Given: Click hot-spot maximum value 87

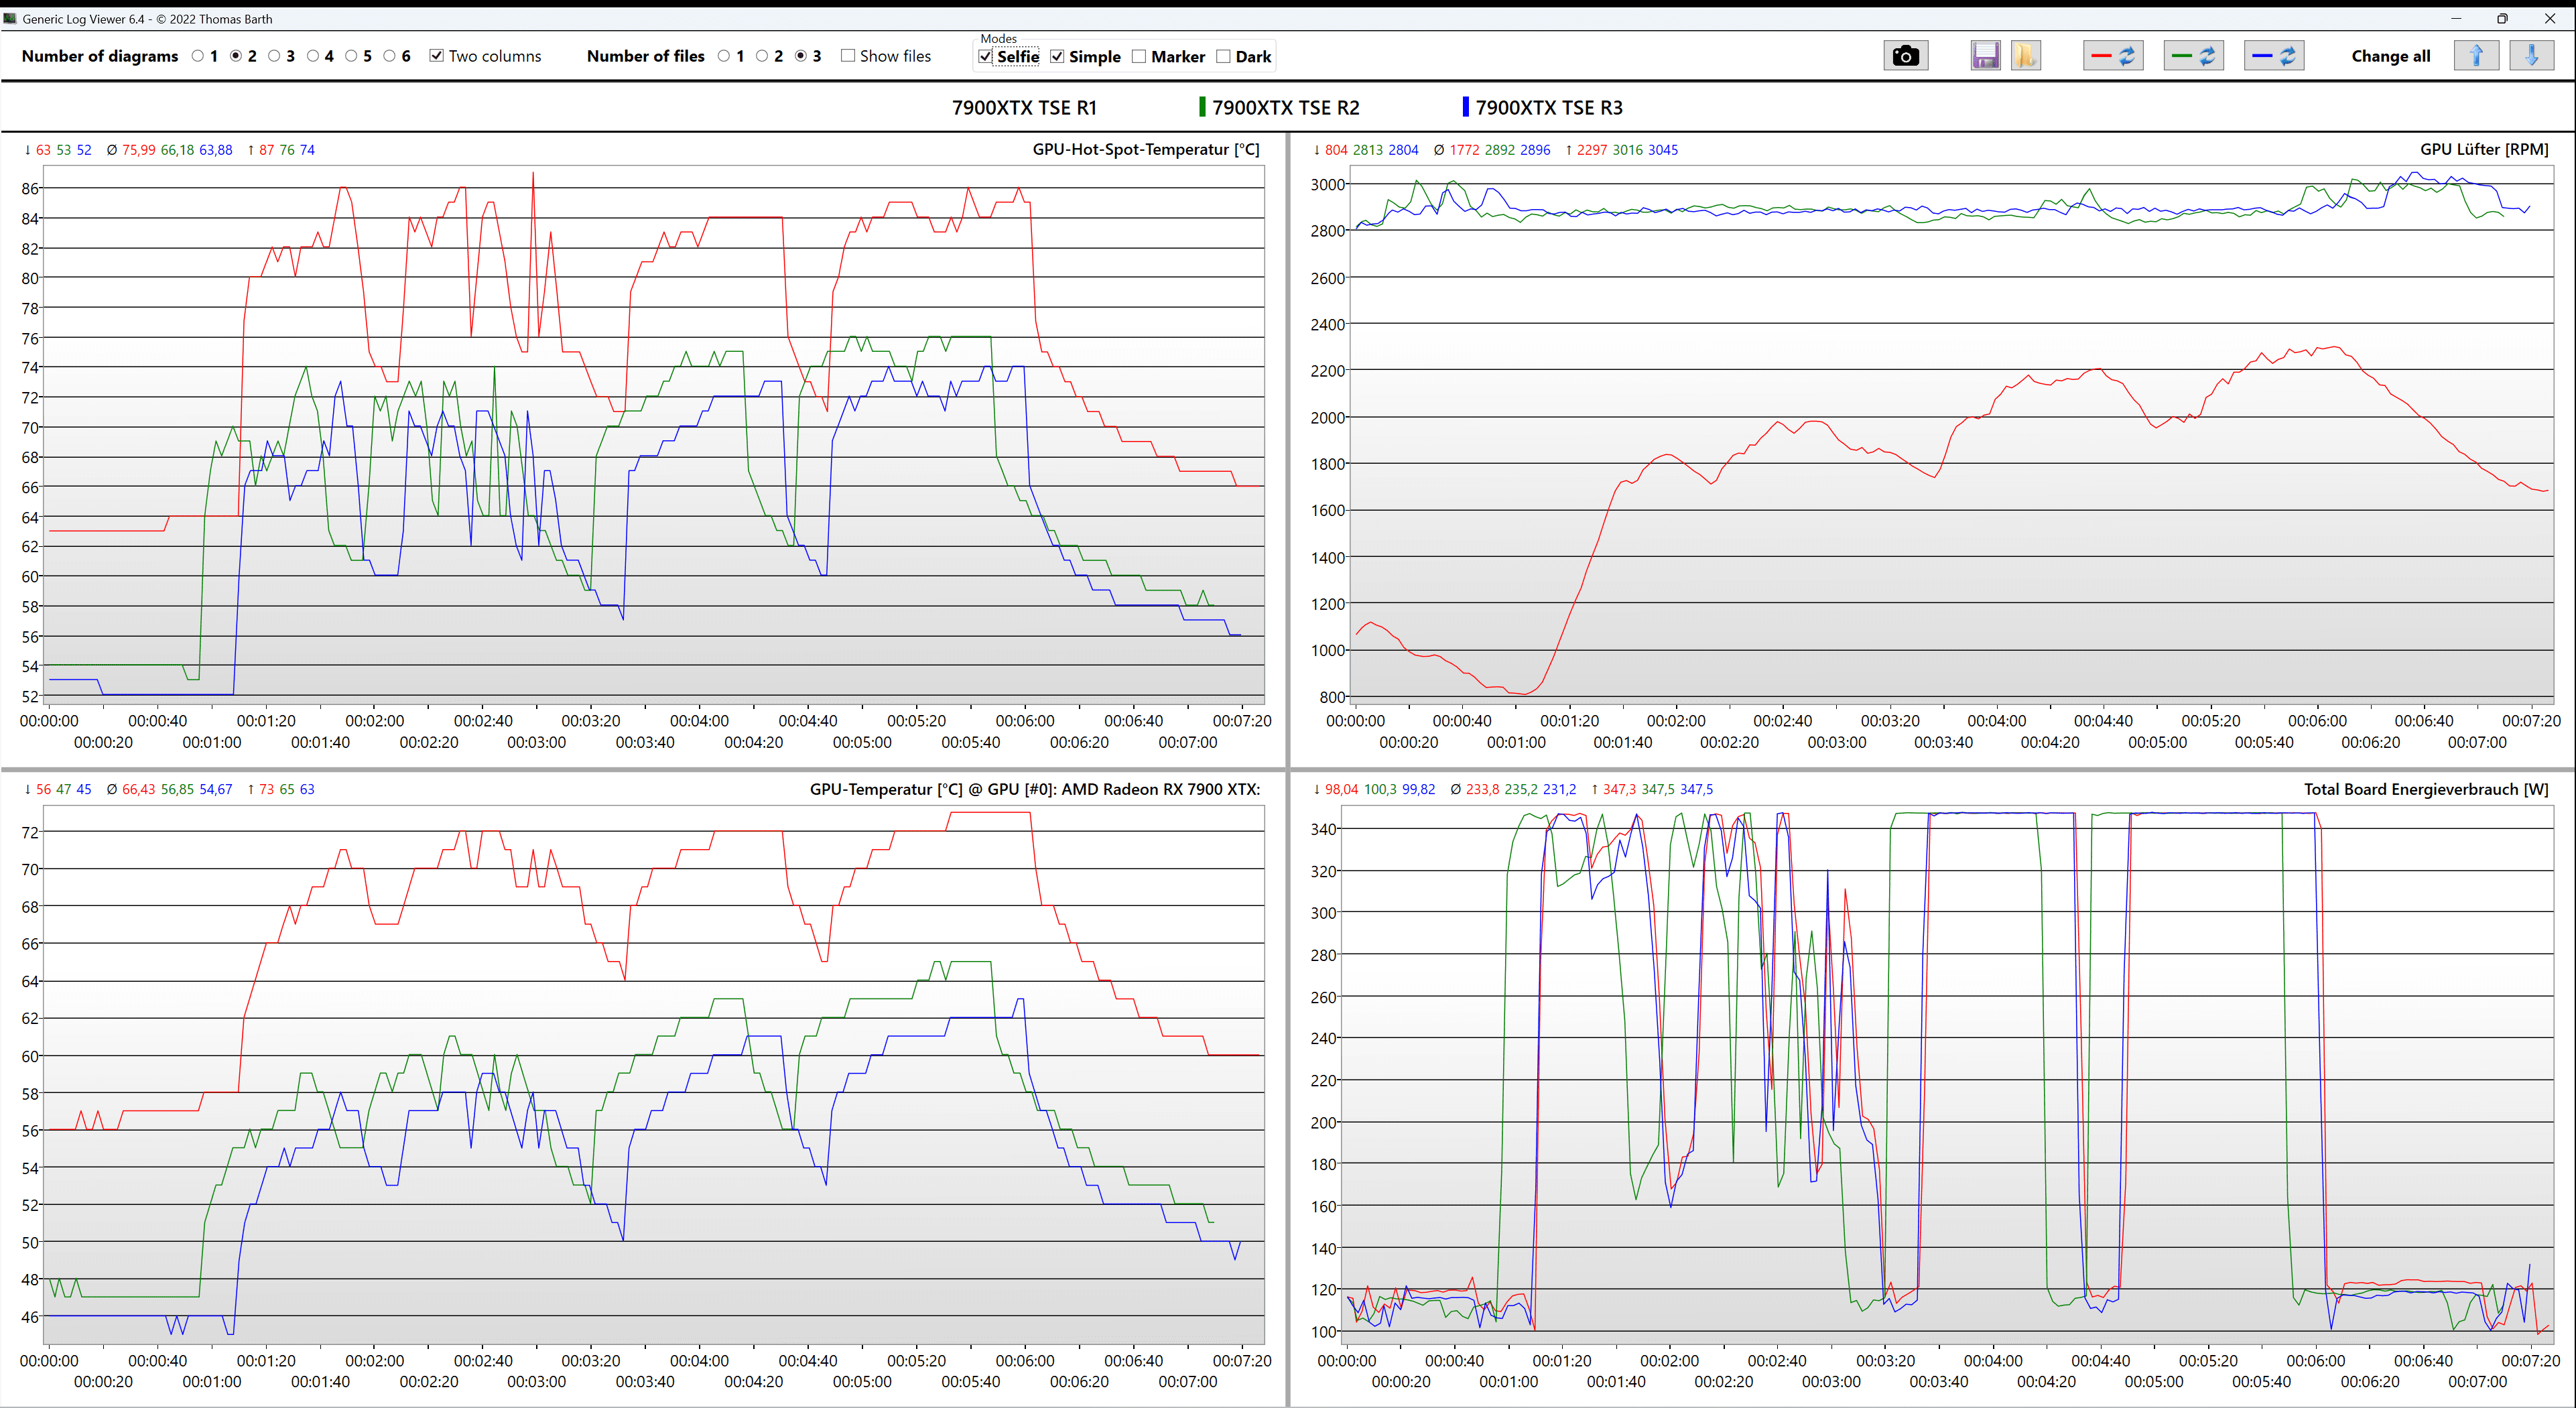Looking at the screenshot, I should pyautogui.click(x=266, y=150).
